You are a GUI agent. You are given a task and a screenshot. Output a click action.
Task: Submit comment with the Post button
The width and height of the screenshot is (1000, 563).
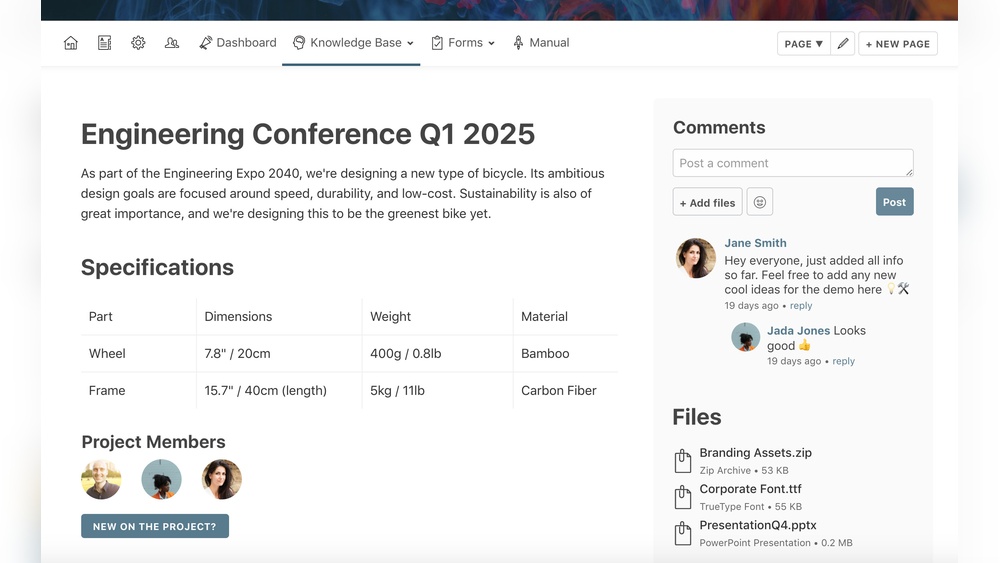(x=894, y=202)
